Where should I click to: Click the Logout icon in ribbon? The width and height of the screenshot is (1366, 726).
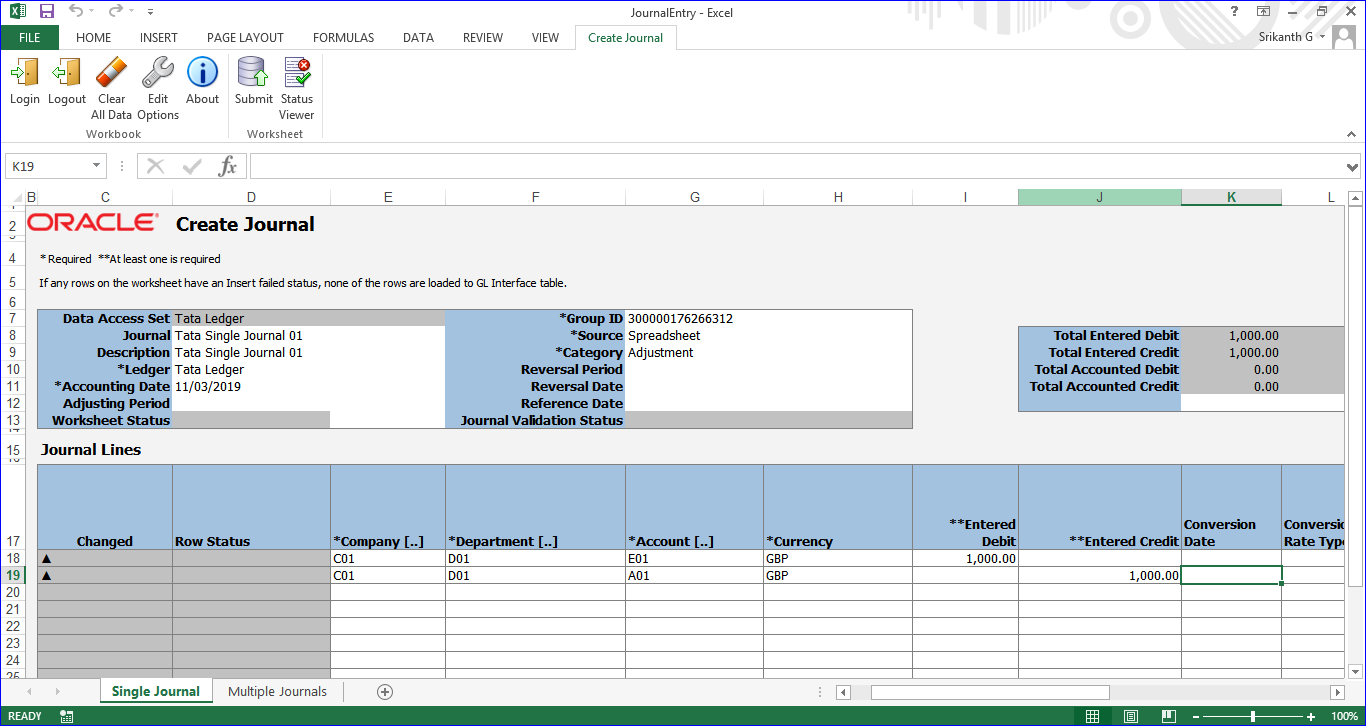tap(67, 73)
